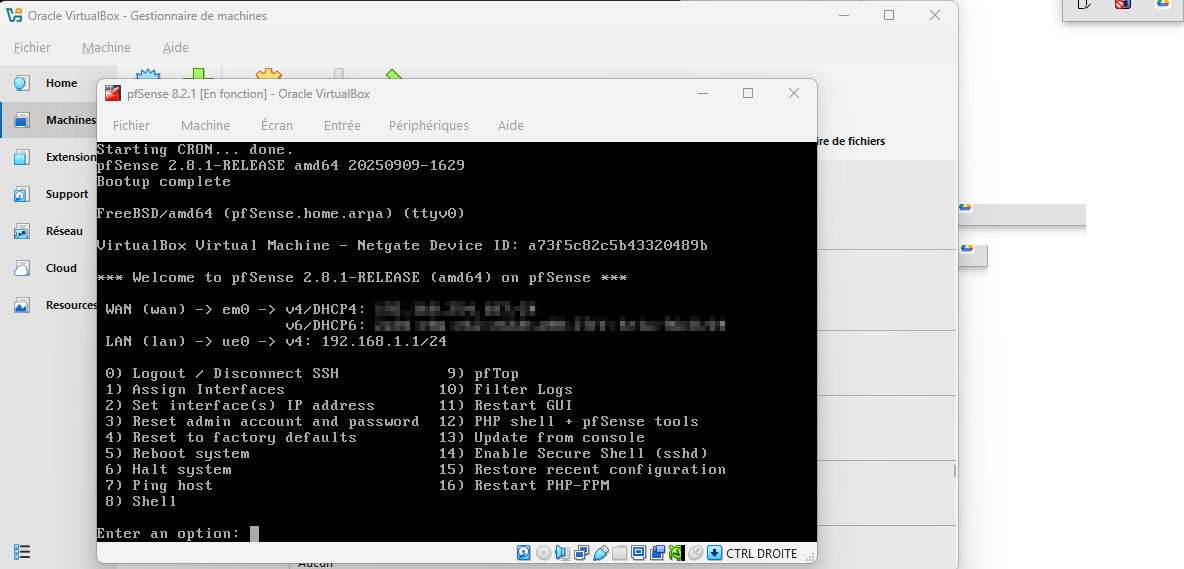Click the Google Drive icon in tray
The image size is (1184, 569).
tap(1163, 4)
